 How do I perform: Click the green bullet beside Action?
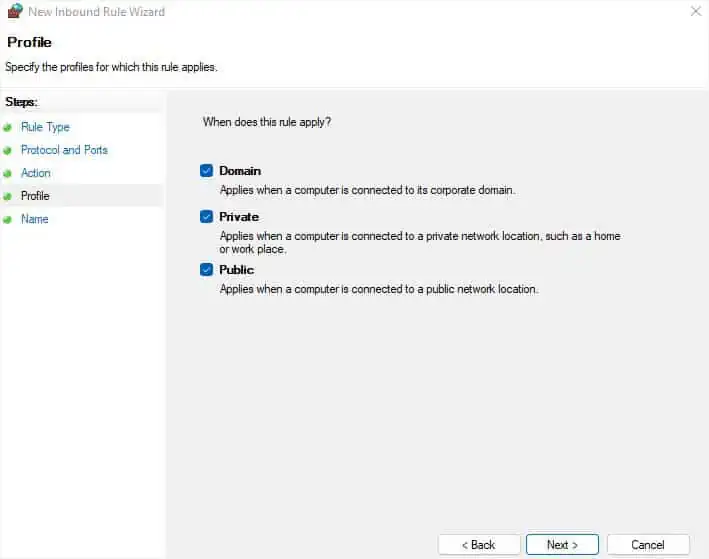point(8,174)
